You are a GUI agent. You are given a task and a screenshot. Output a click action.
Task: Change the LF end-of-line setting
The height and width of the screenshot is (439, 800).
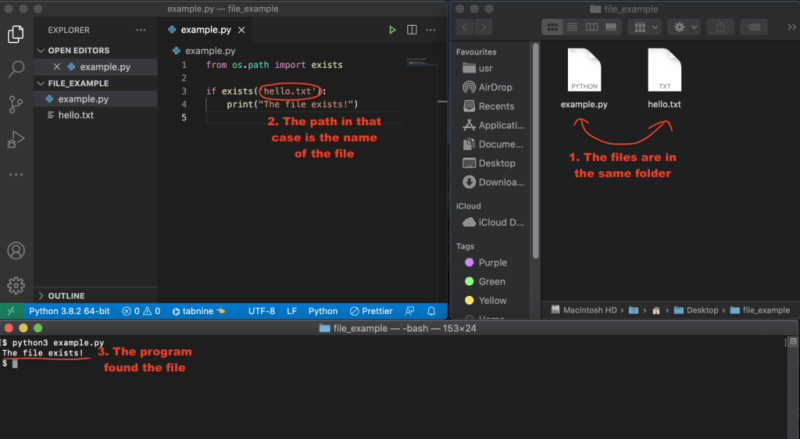pos(291,311)
